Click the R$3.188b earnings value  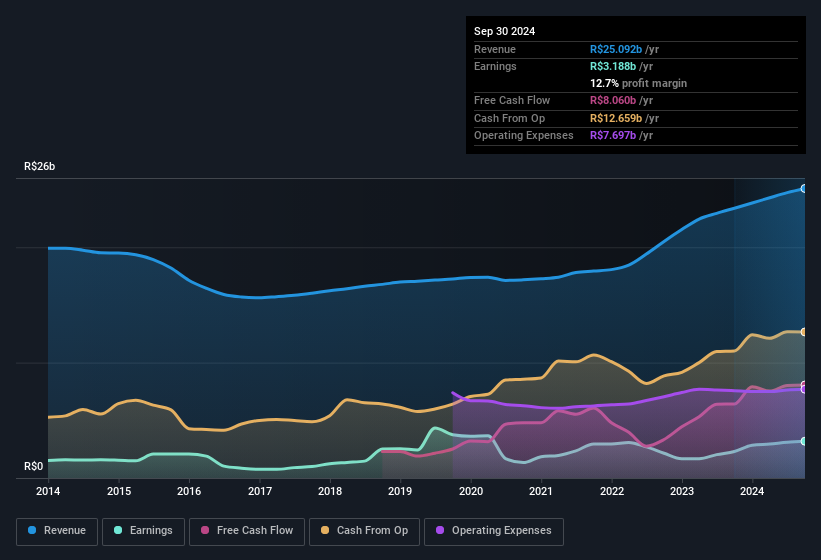[x=613, y=66]
